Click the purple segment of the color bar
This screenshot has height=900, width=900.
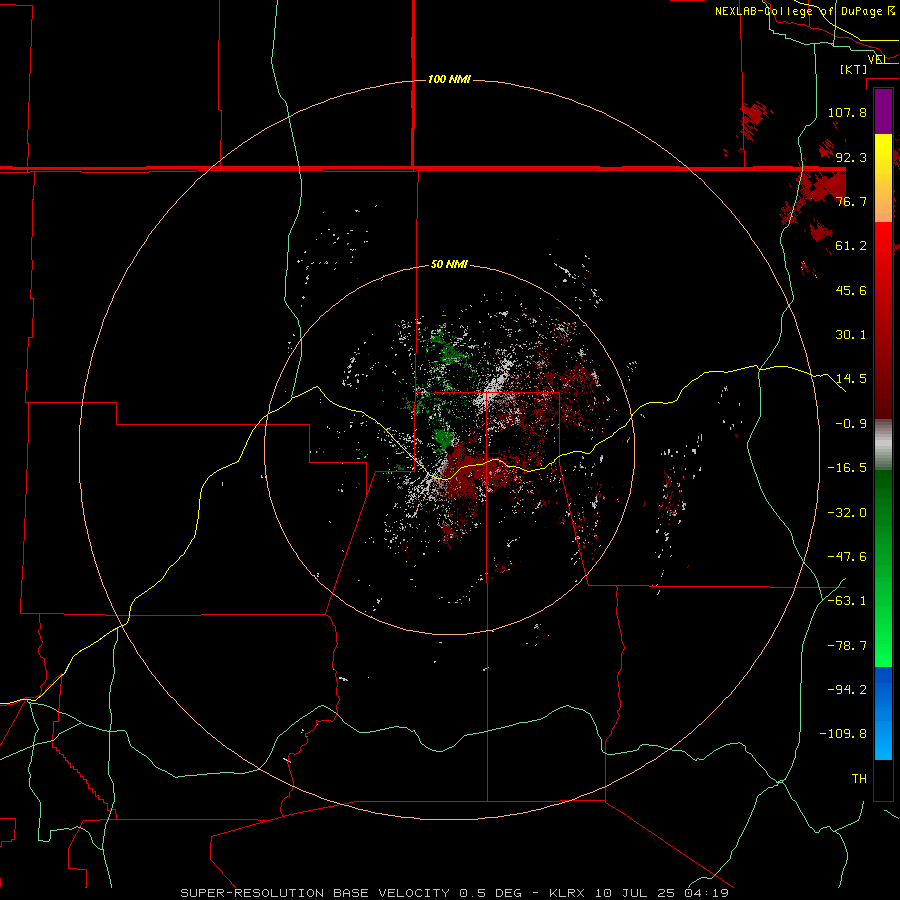(x=883, y=112)
